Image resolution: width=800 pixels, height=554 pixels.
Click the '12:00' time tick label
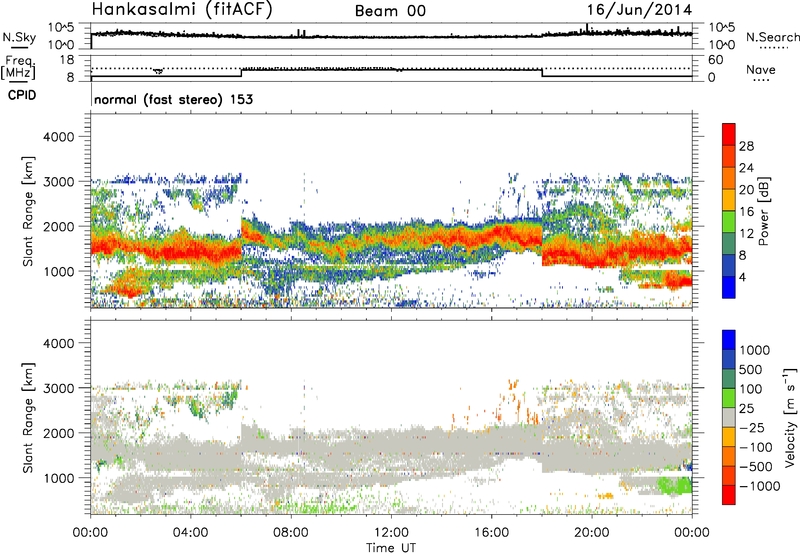click(391, 533)
